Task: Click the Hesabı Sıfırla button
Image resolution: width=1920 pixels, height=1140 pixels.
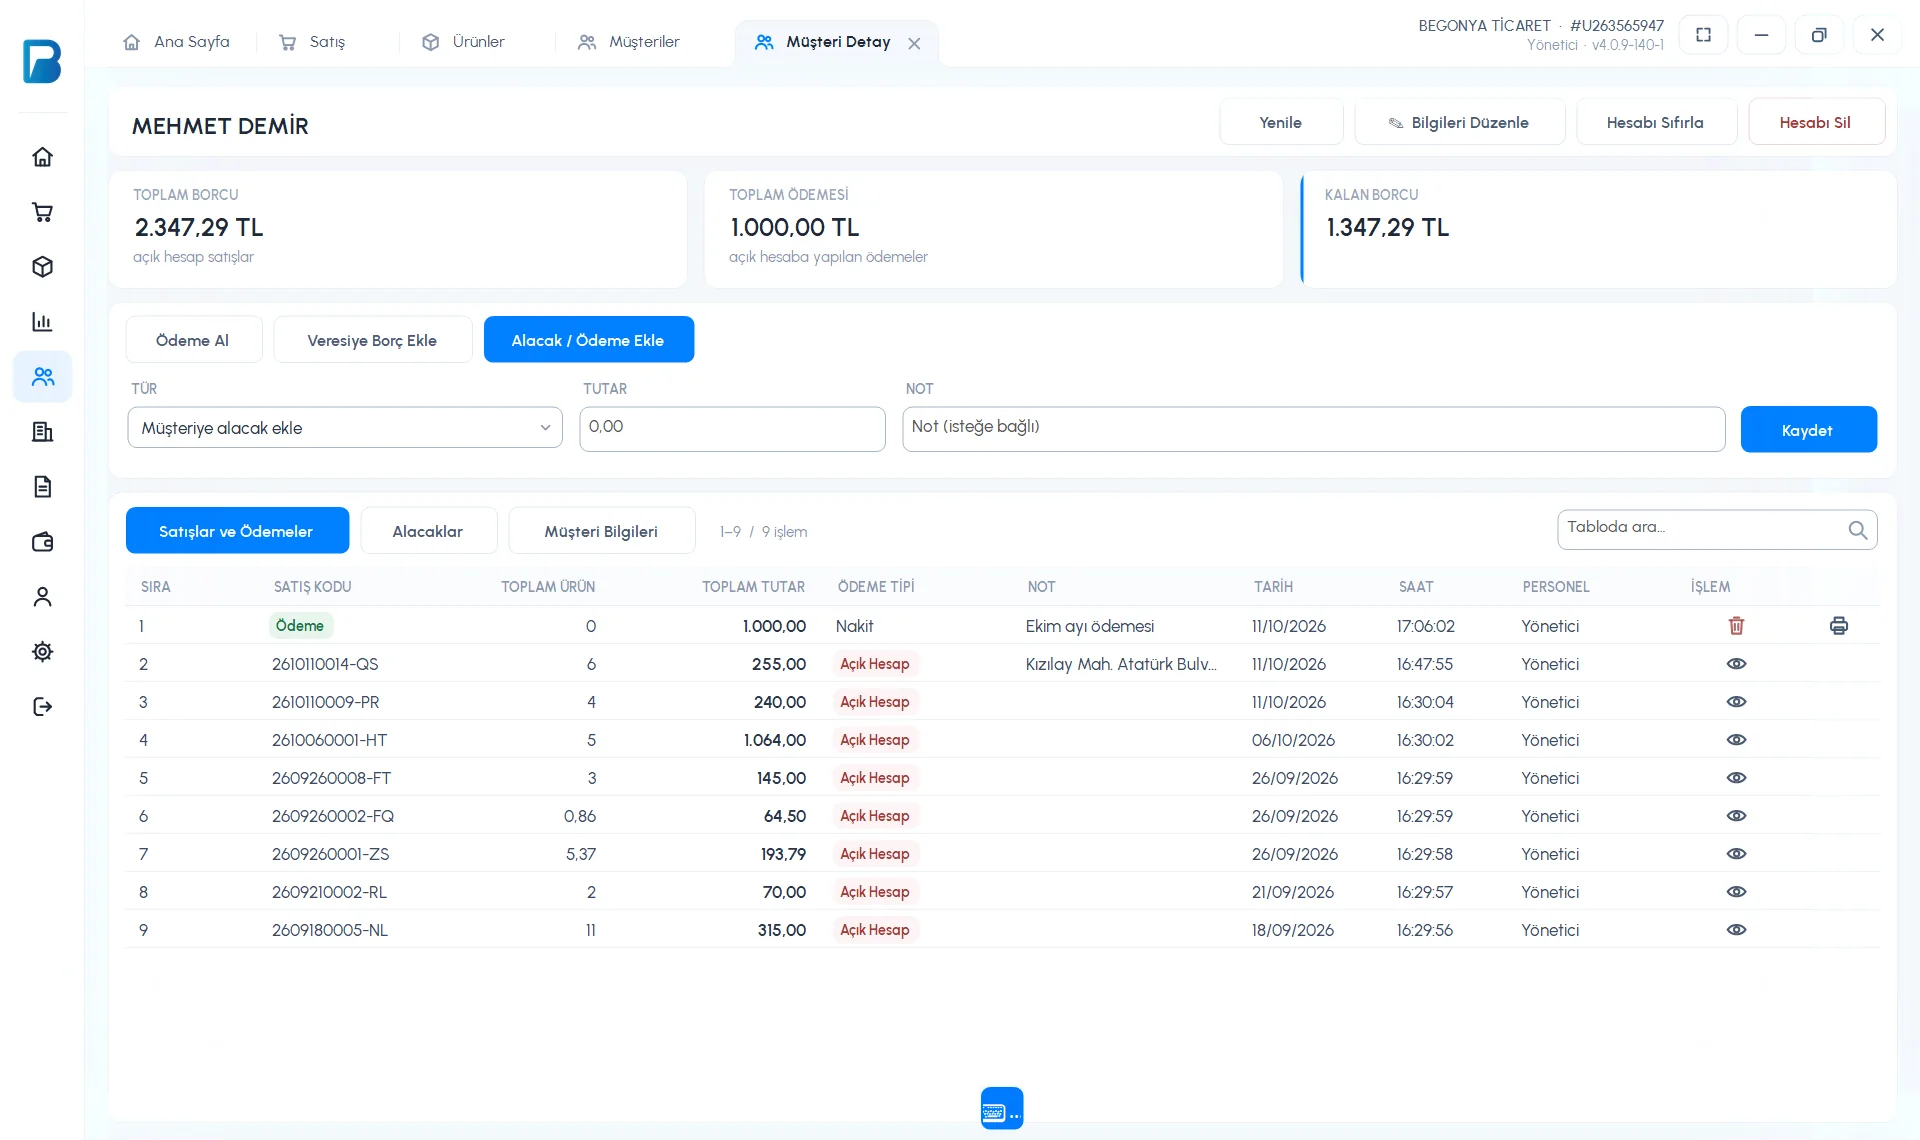Action: (1655, 122)
